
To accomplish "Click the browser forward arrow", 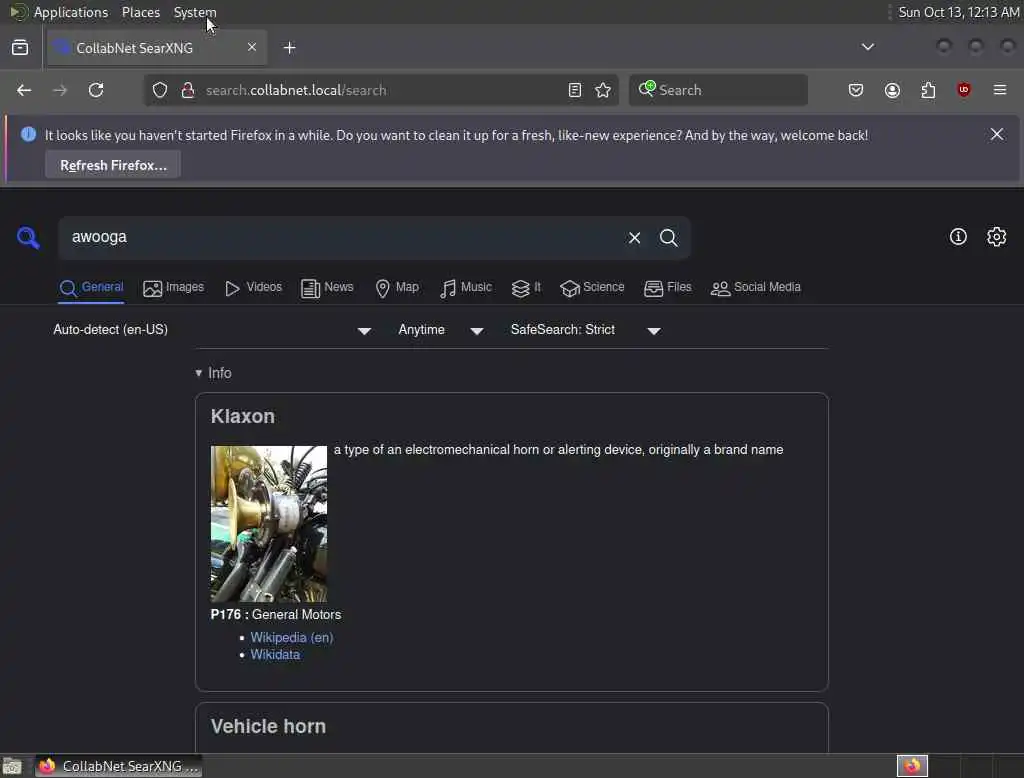I will click(59, 90).
